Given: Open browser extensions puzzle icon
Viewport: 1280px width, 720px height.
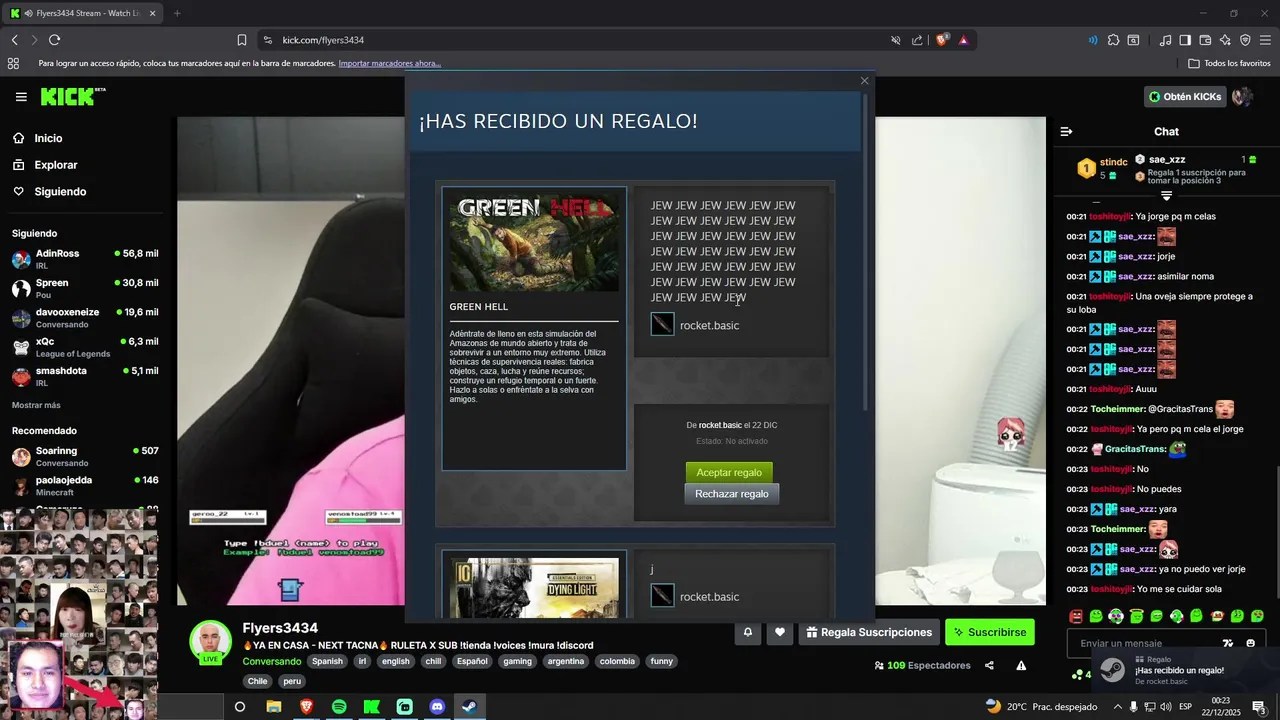Looking at the screenshot, I should (1113, 40).
